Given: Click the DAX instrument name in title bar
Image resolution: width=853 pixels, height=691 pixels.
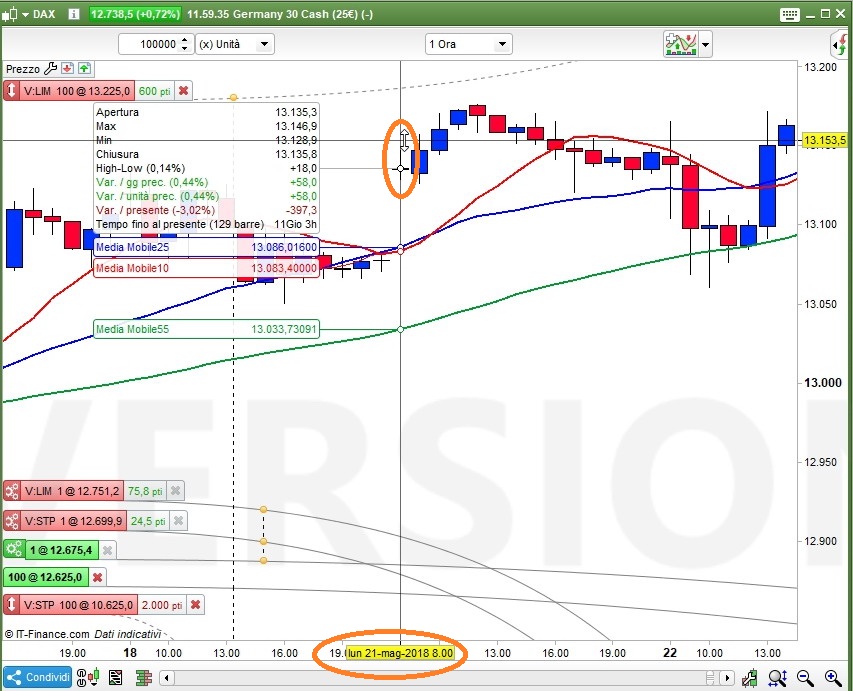Looking at the screenshot, I should point(44,14).
